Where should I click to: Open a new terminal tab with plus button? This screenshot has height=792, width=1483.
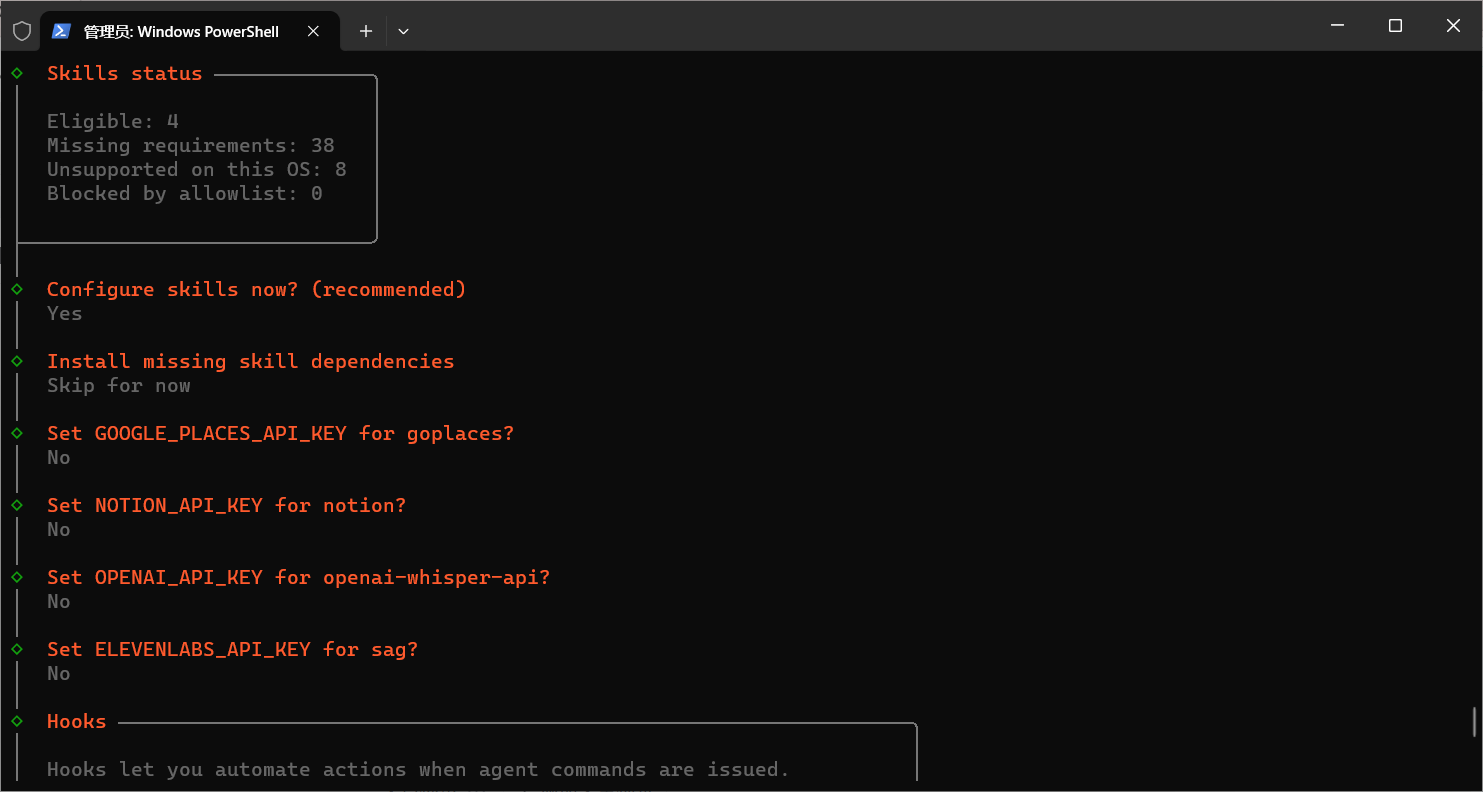pos(366,31)
